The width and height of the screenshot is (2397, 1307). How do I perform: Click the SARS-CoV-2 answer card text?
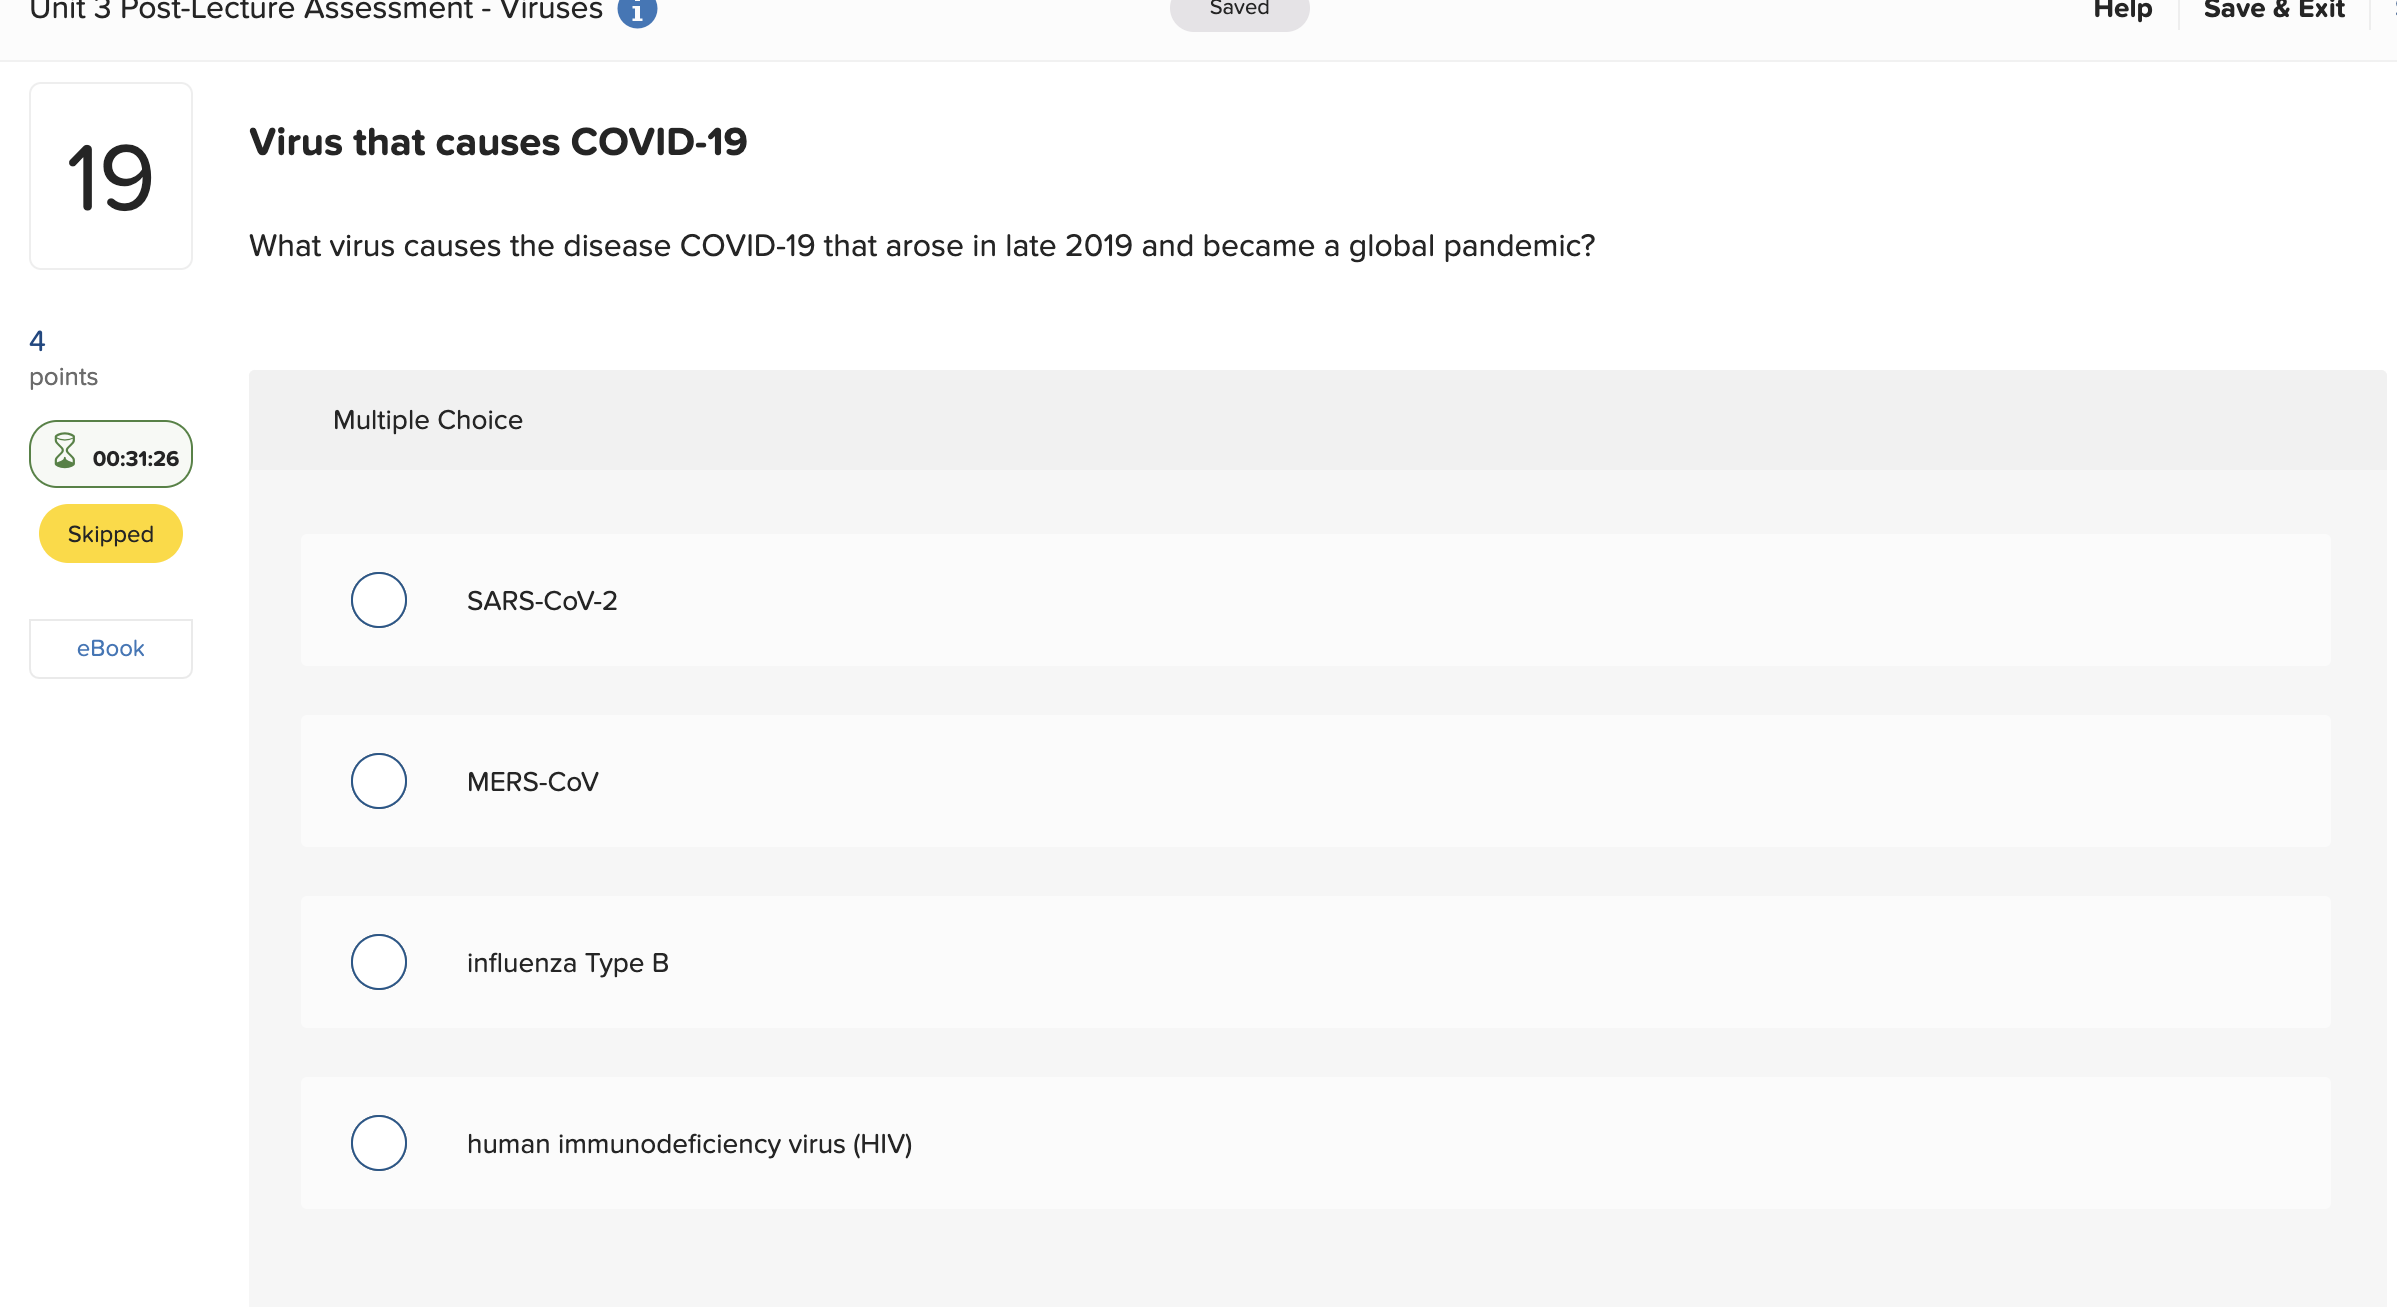tap(541, 600)
